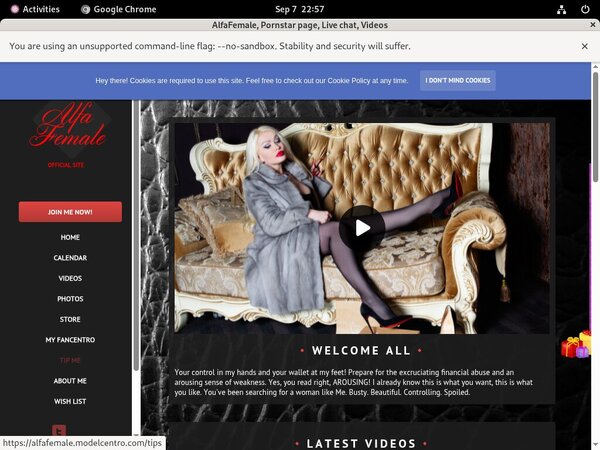The width and height of the screenshot is (600, 450).
Task: Open the Photos page
Action: point(70,299)
